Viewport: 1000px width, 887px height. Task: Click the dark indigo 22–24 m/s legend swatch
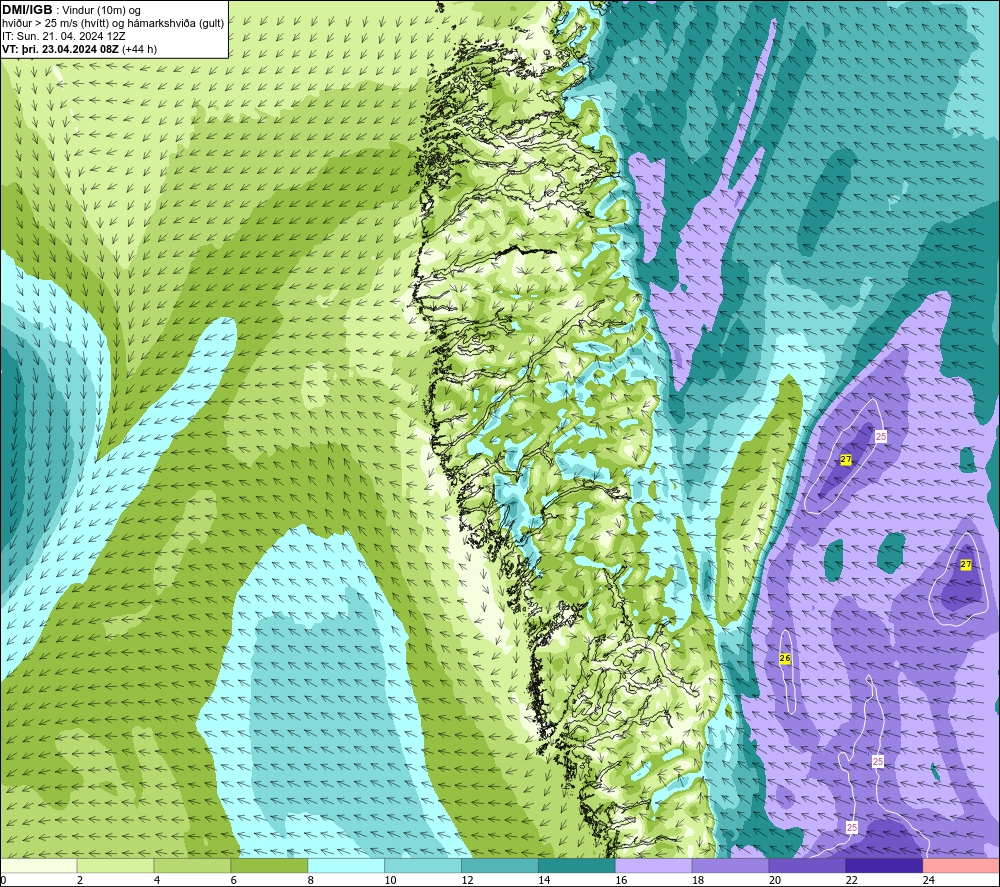[885, 866]
